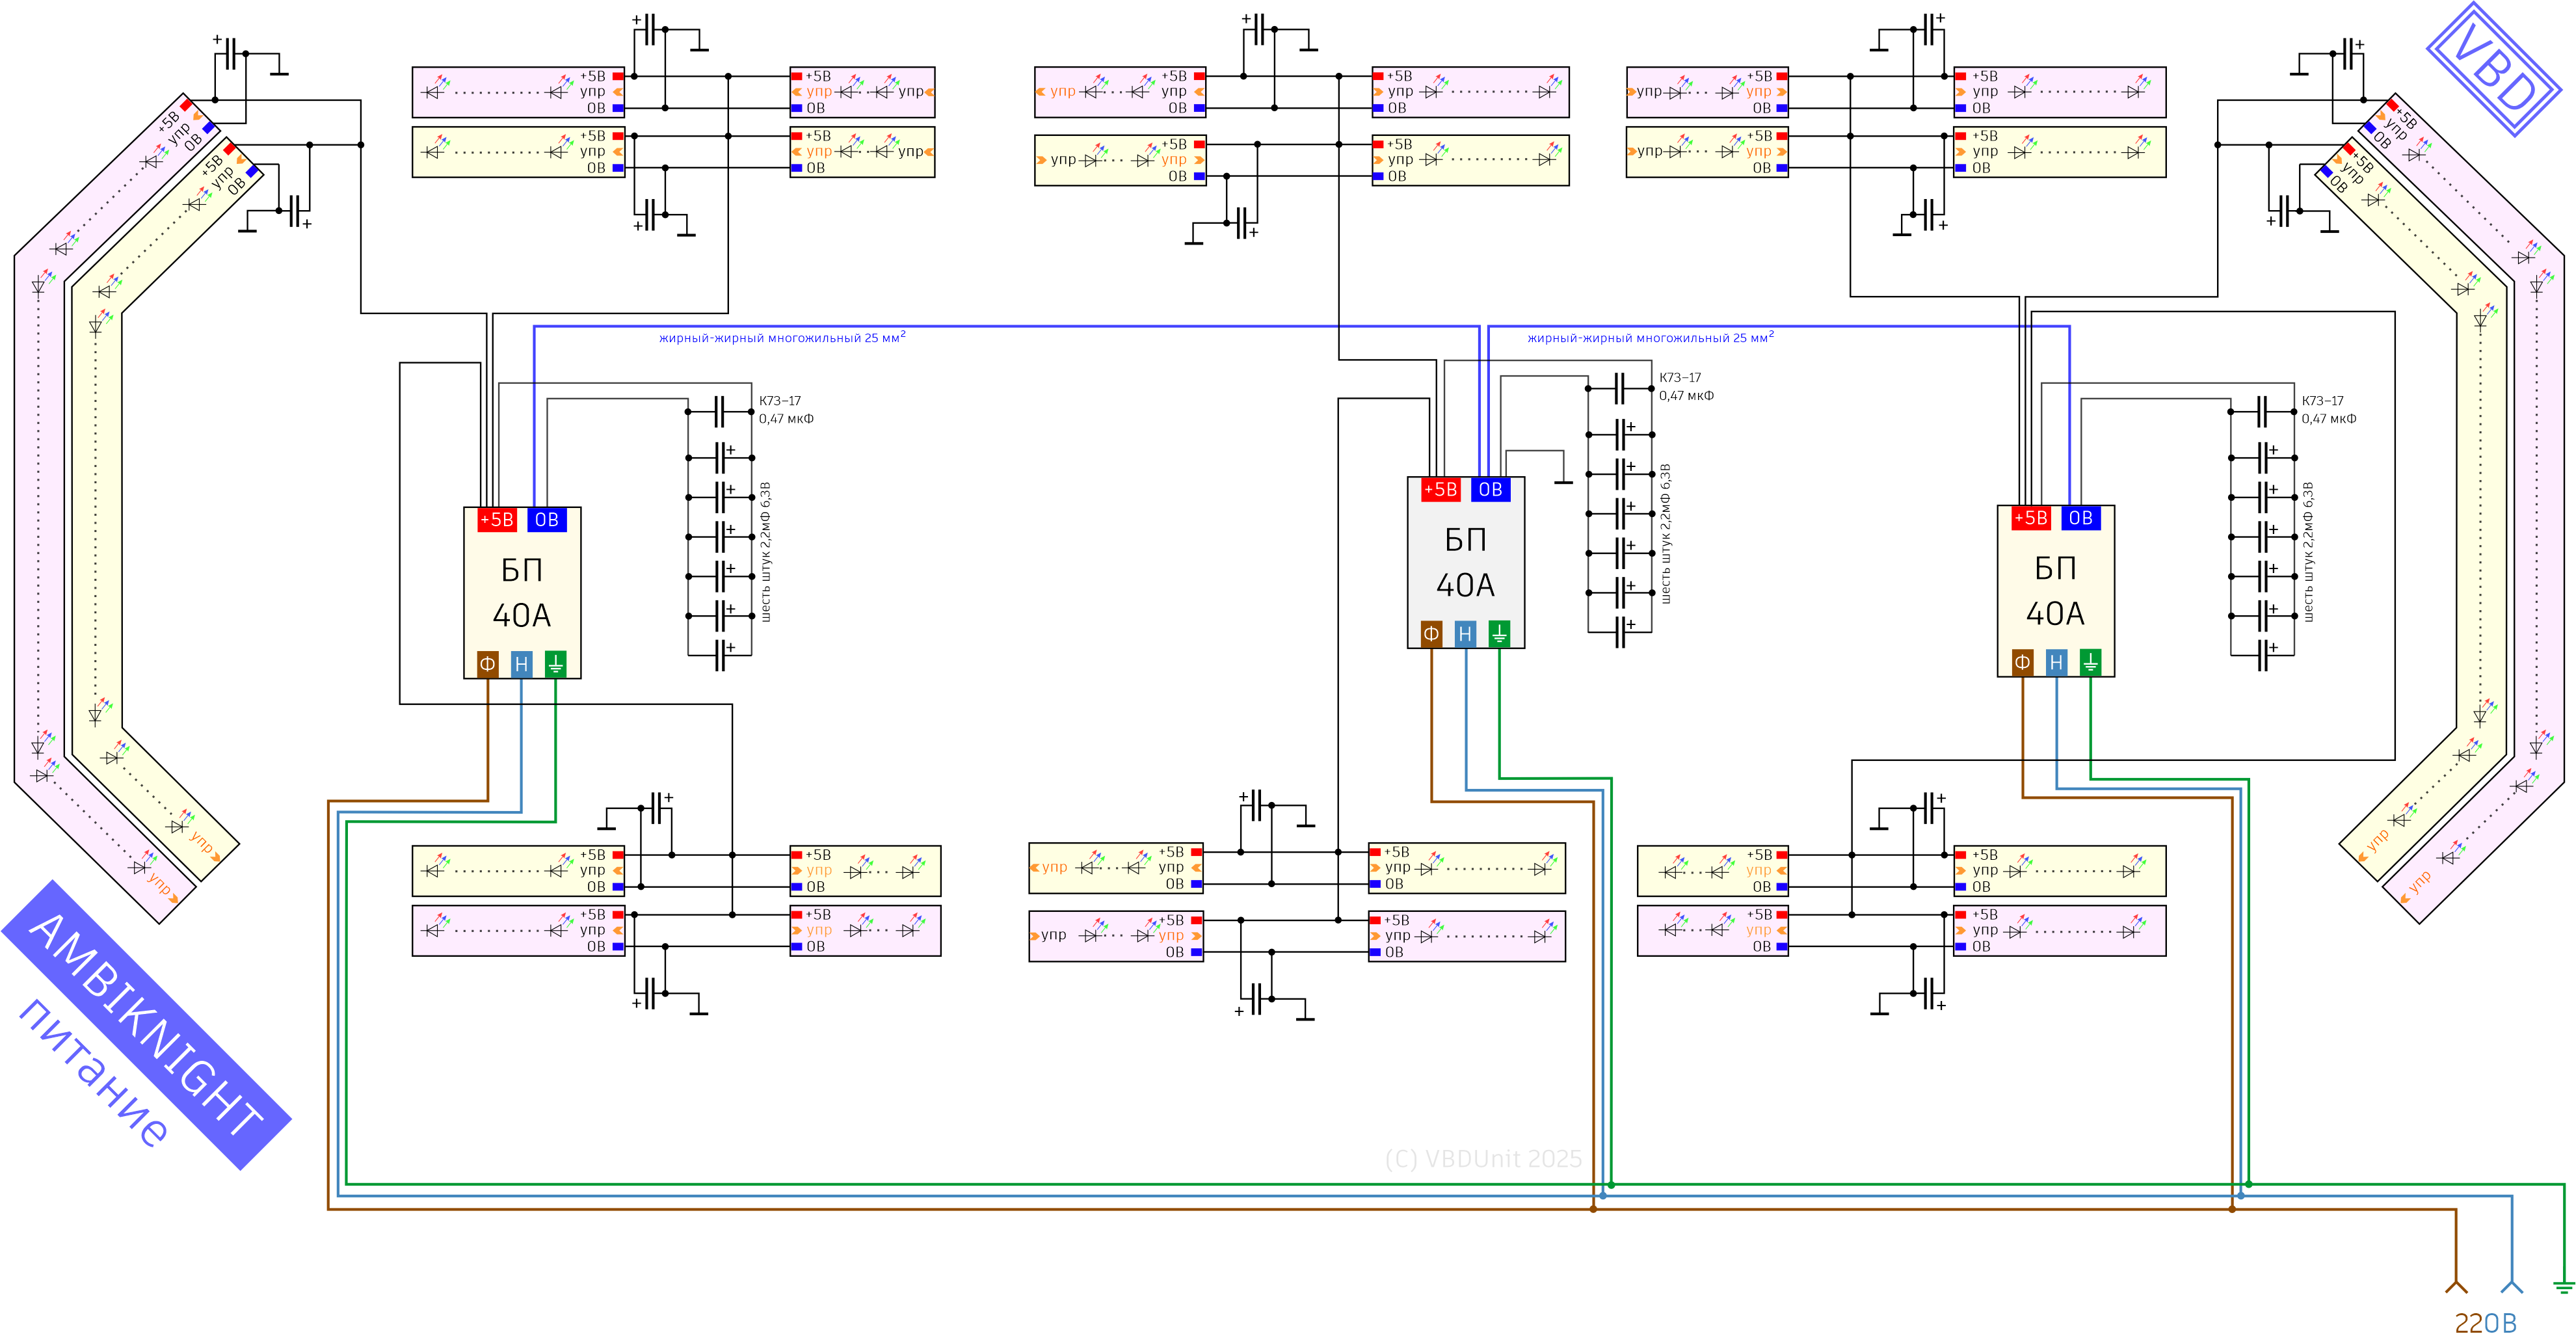Click the brown phase plug near 220В
The width and height of the screenshot is (2576, 1334).
pyautogui.click(x=2456, y=1286)
